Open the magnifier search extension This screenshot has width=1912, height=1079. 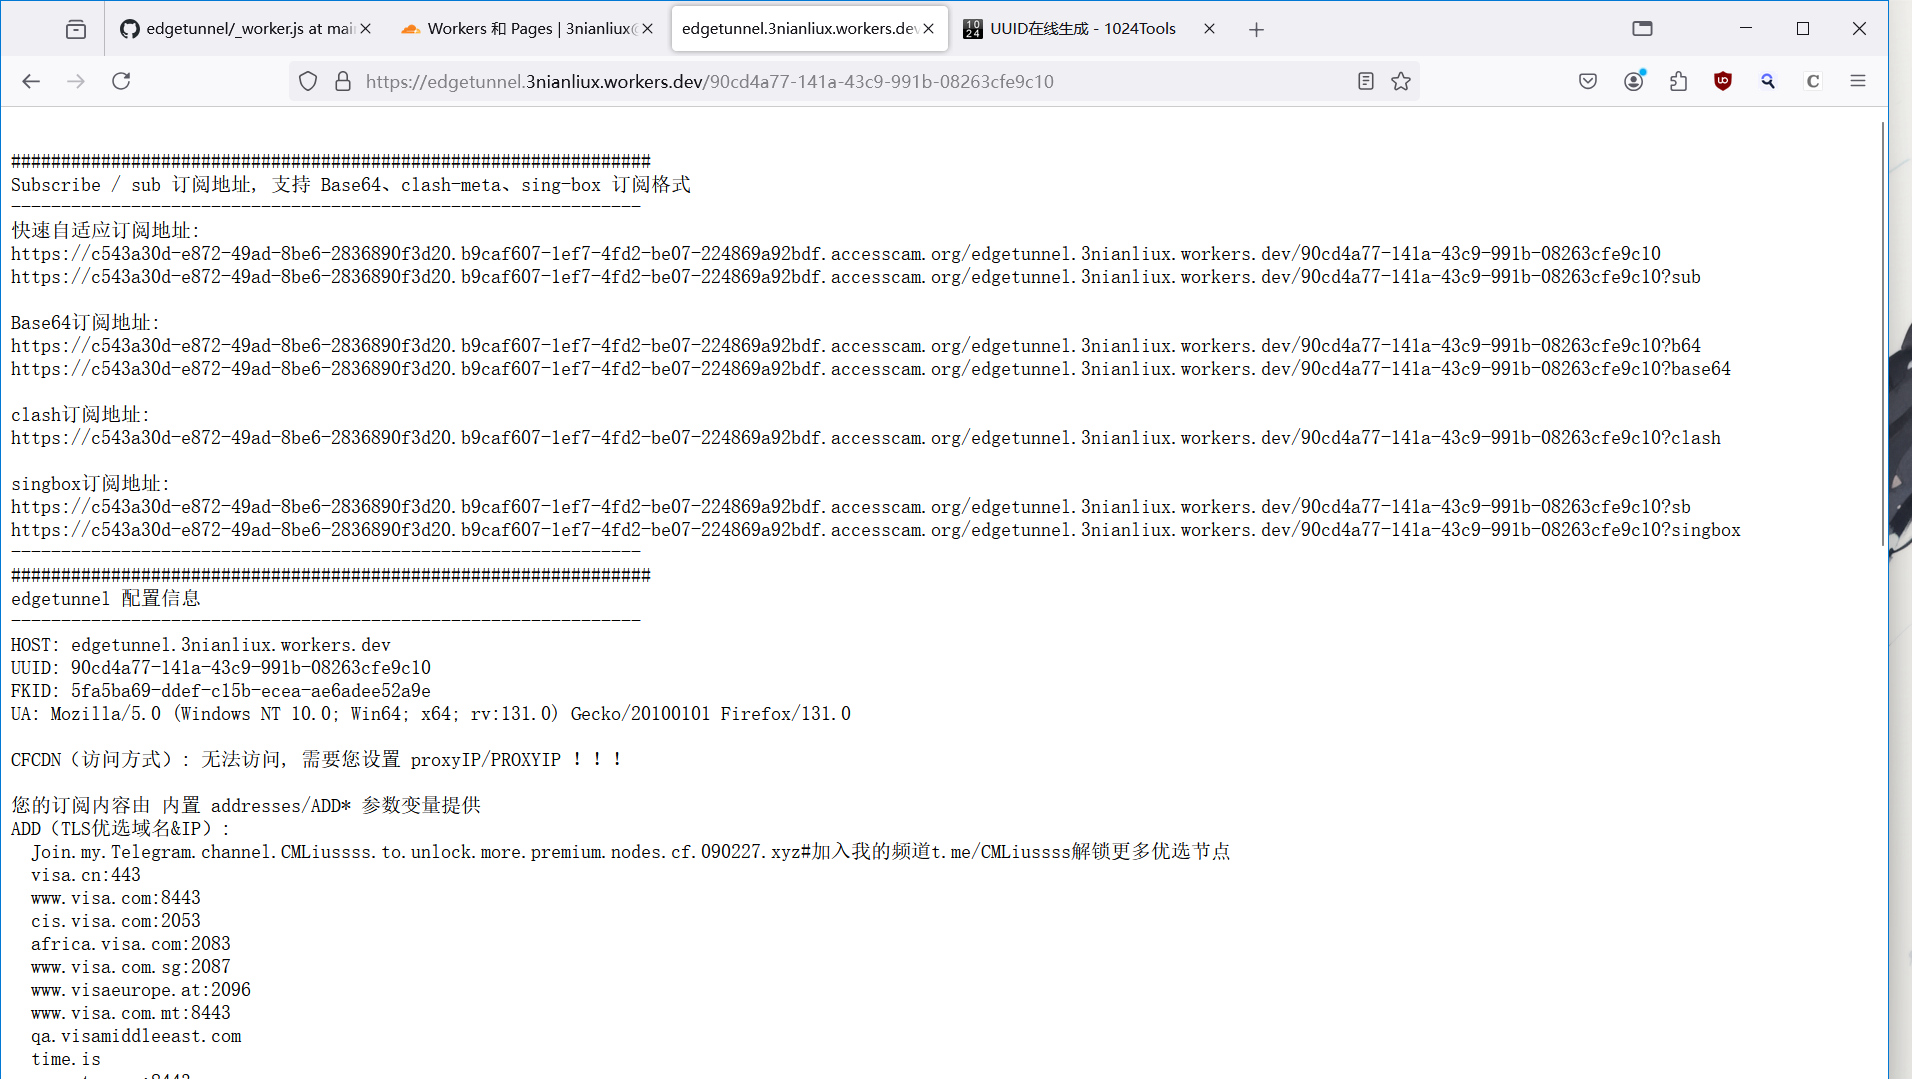[x=1768, y=81]
